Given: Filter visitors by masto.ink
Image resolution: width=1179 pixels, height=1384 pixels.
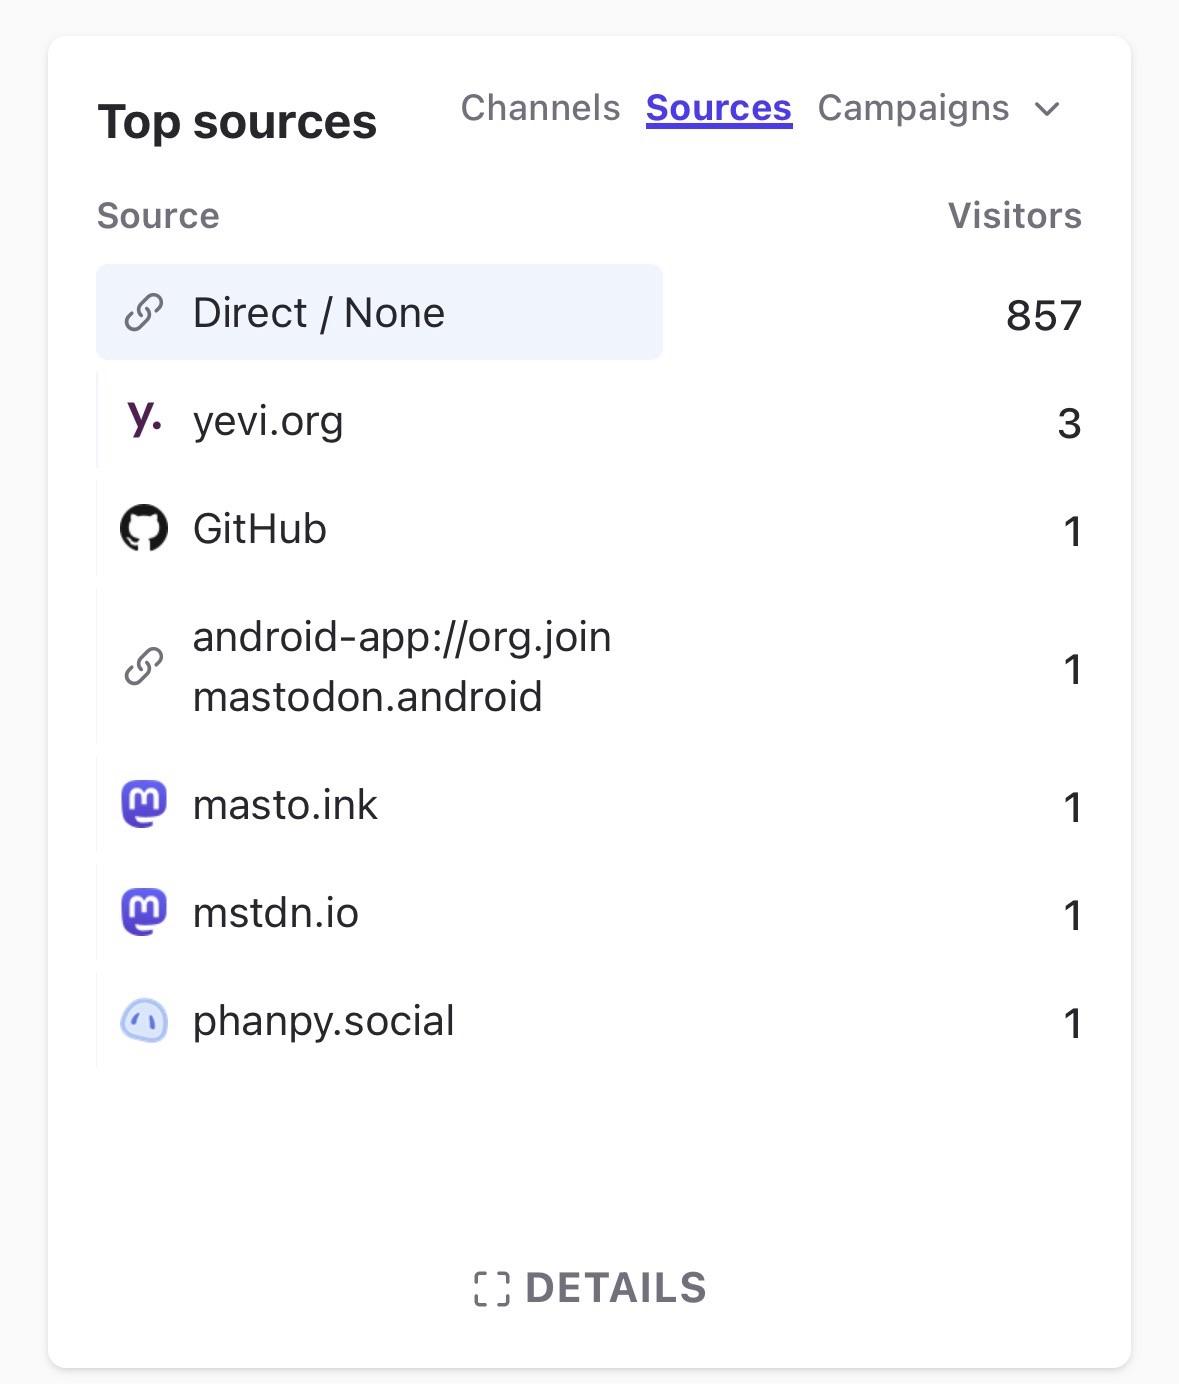Looking at the screenshot, I should tap(285, 805).
